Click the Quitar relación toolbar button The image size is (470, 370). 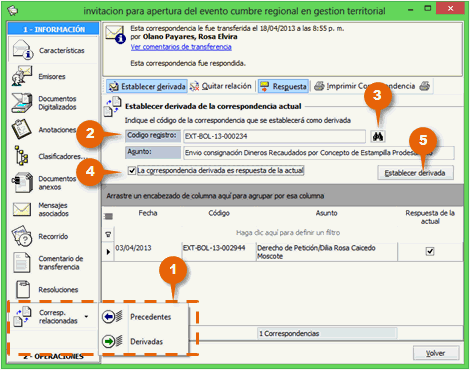[x=221, y=86]
